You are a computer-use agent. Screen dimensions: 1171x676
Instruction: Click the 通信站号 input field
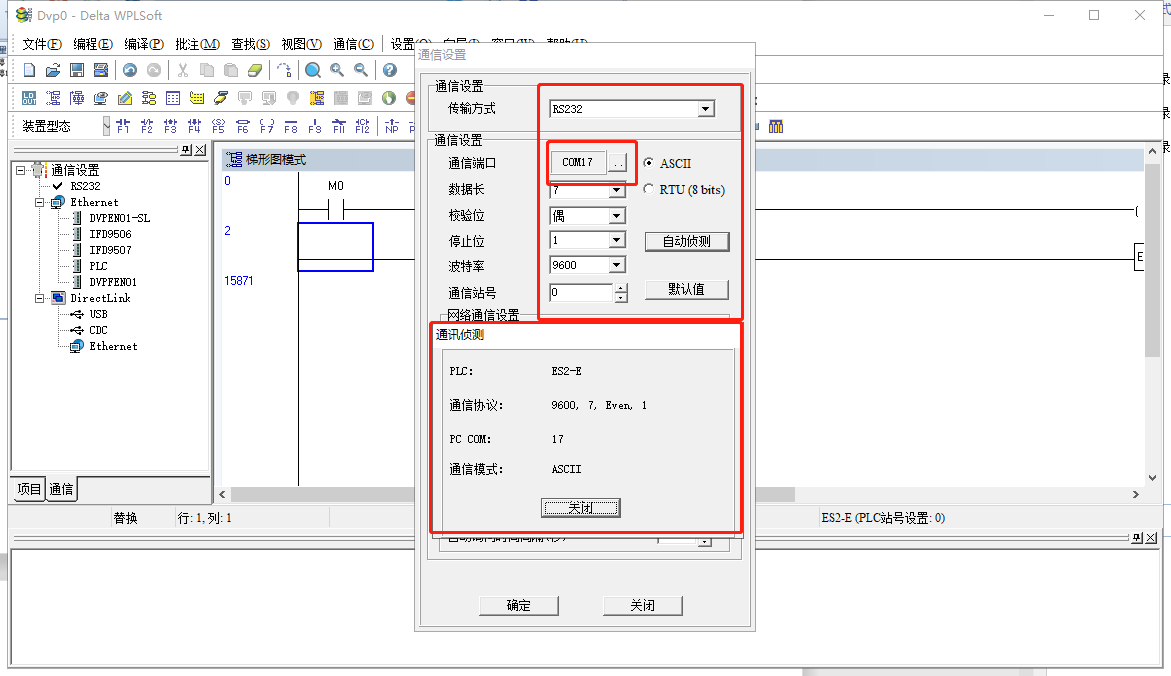pyautogui.click(x=582, y=293)
